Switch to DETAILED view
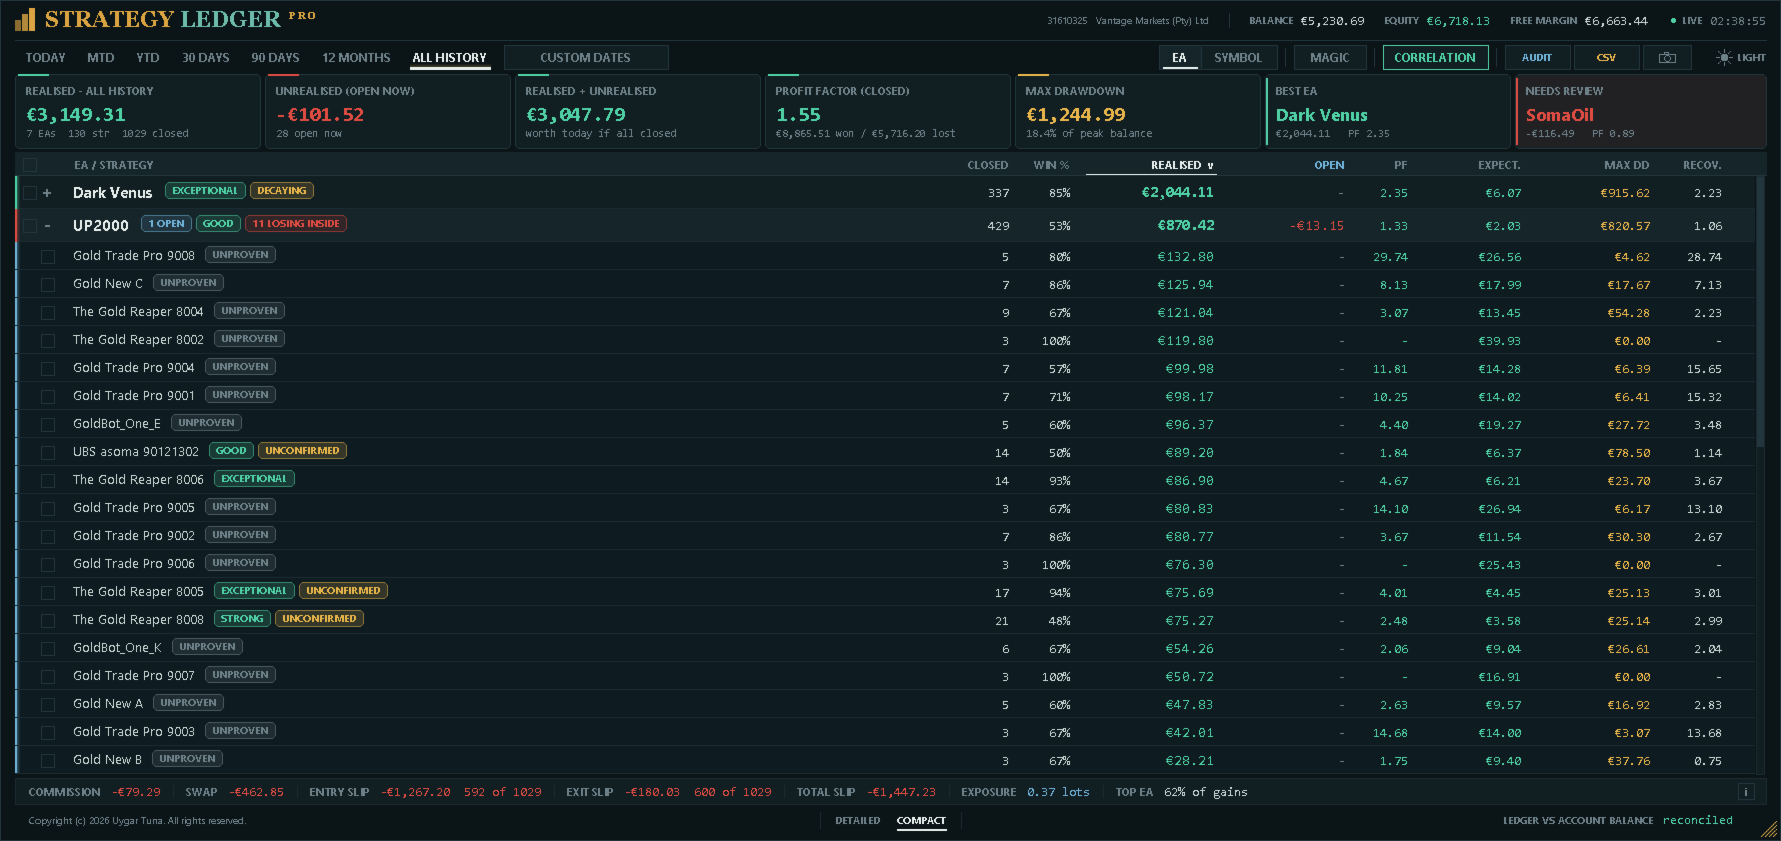Screen dimensions: 1781x841 (858, 821)
